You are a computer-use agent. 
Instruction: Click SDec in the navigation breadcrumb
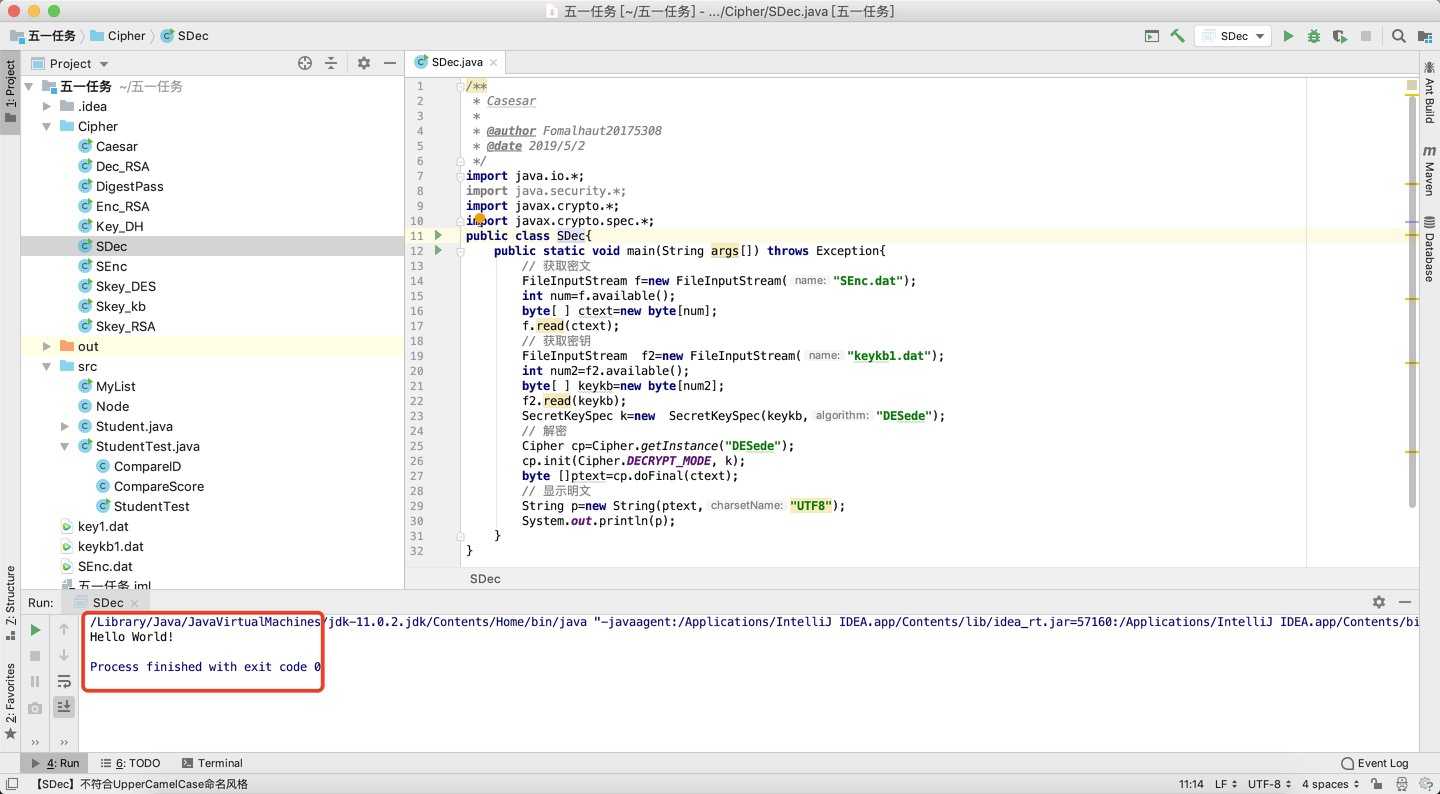pos(184,36)
